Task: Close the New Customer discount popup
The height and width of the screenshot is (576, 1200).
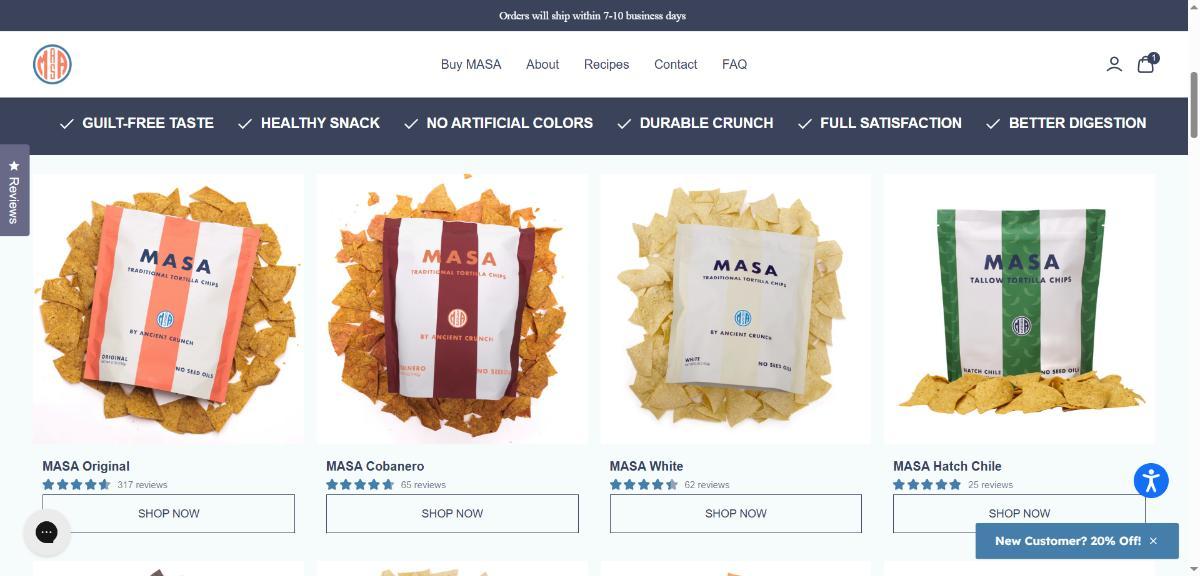Action: [x=1153, y=541]
